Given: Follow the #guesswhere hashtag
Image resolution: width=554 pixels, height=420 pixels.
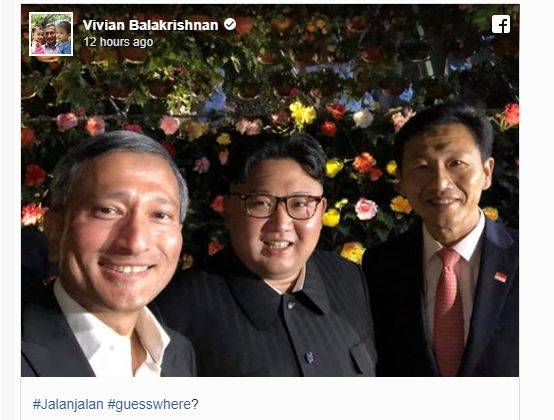Looking at the screenshot, I should click(x=149, y=404).
